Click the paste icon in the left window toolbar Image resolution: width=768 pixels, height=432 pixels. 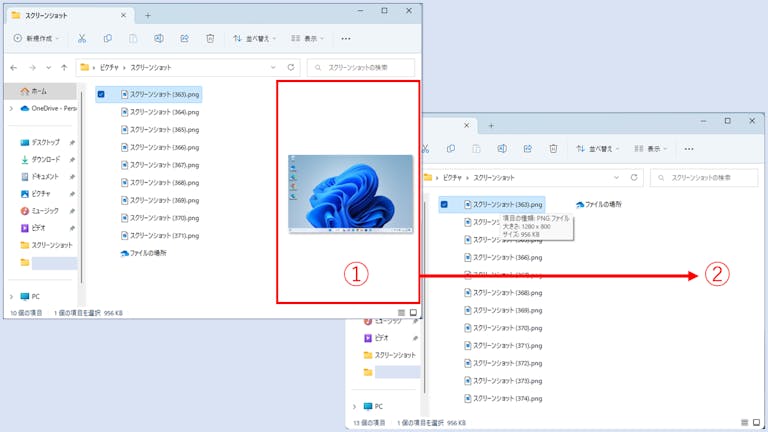pyautogui.click(x=133, y=38)
